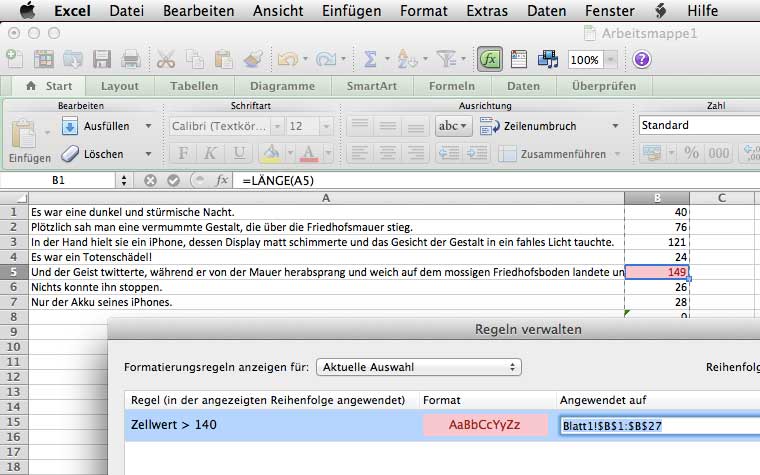The height and width of the screenshot is (475, 760).
Task: Click the scissors cut icon
Action: click(x=167, y=60)
